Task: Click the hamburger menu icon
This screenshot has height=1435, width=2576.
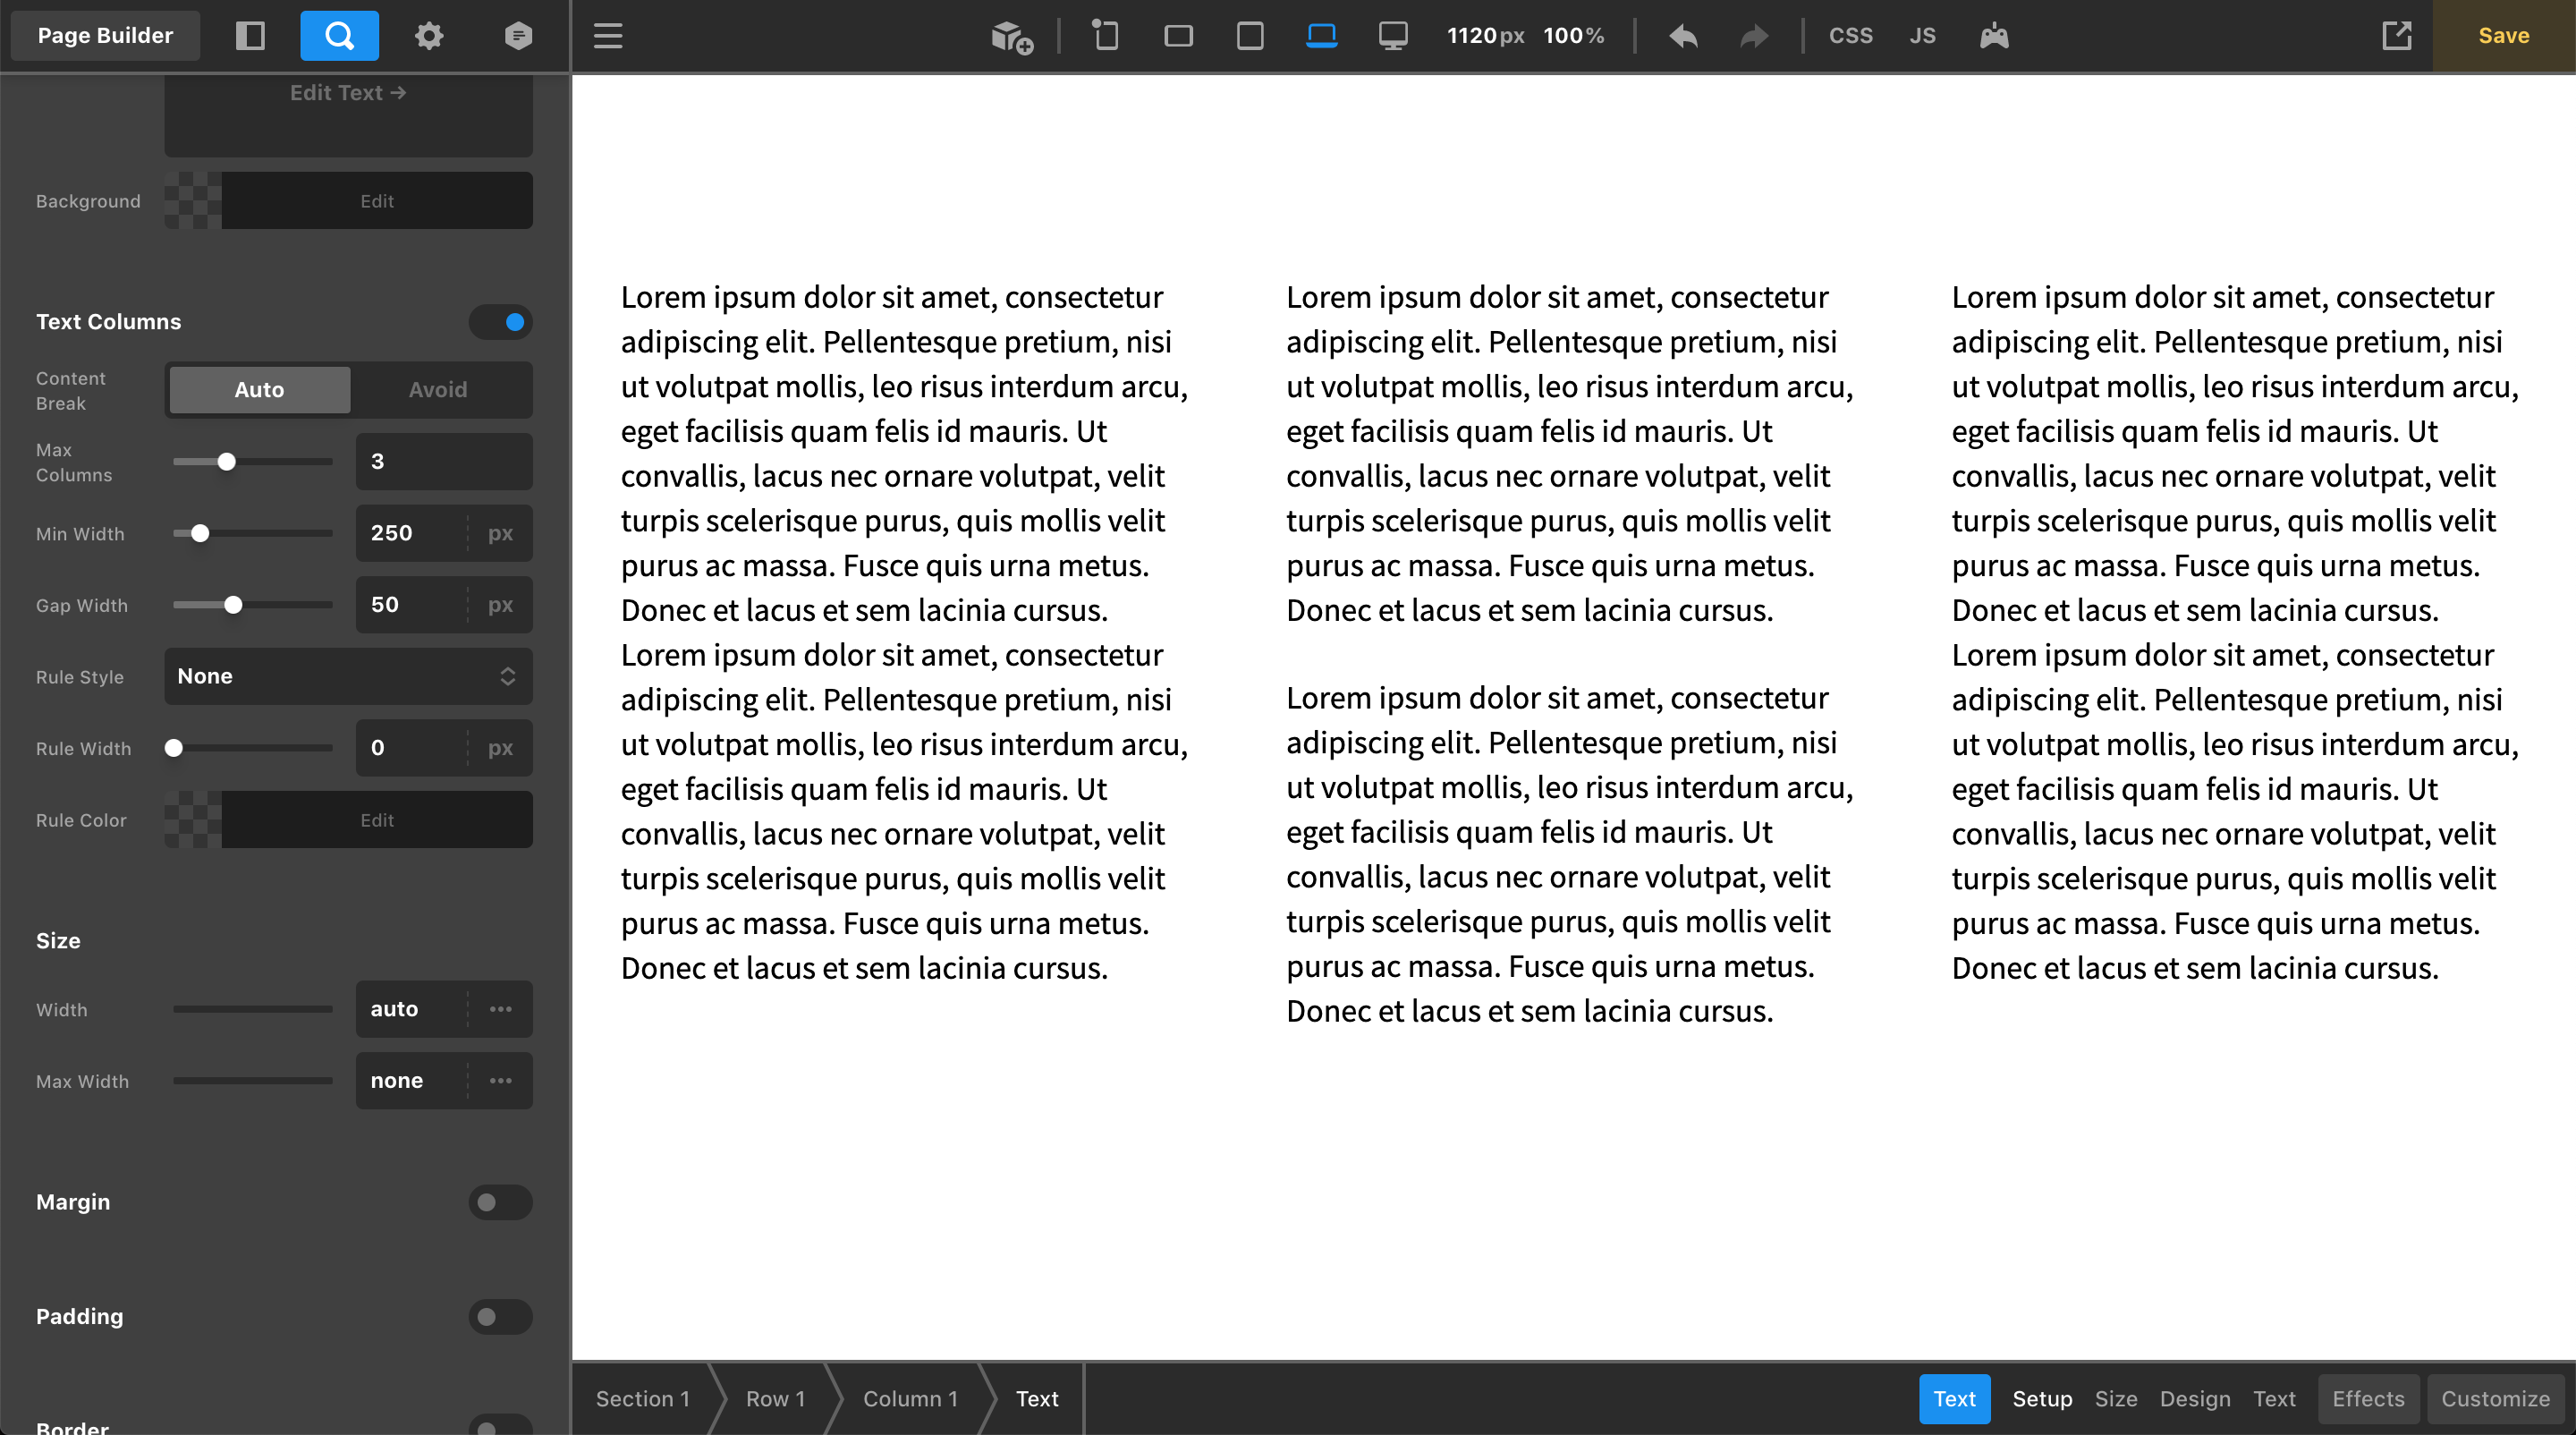Action: tap(608, 36)
